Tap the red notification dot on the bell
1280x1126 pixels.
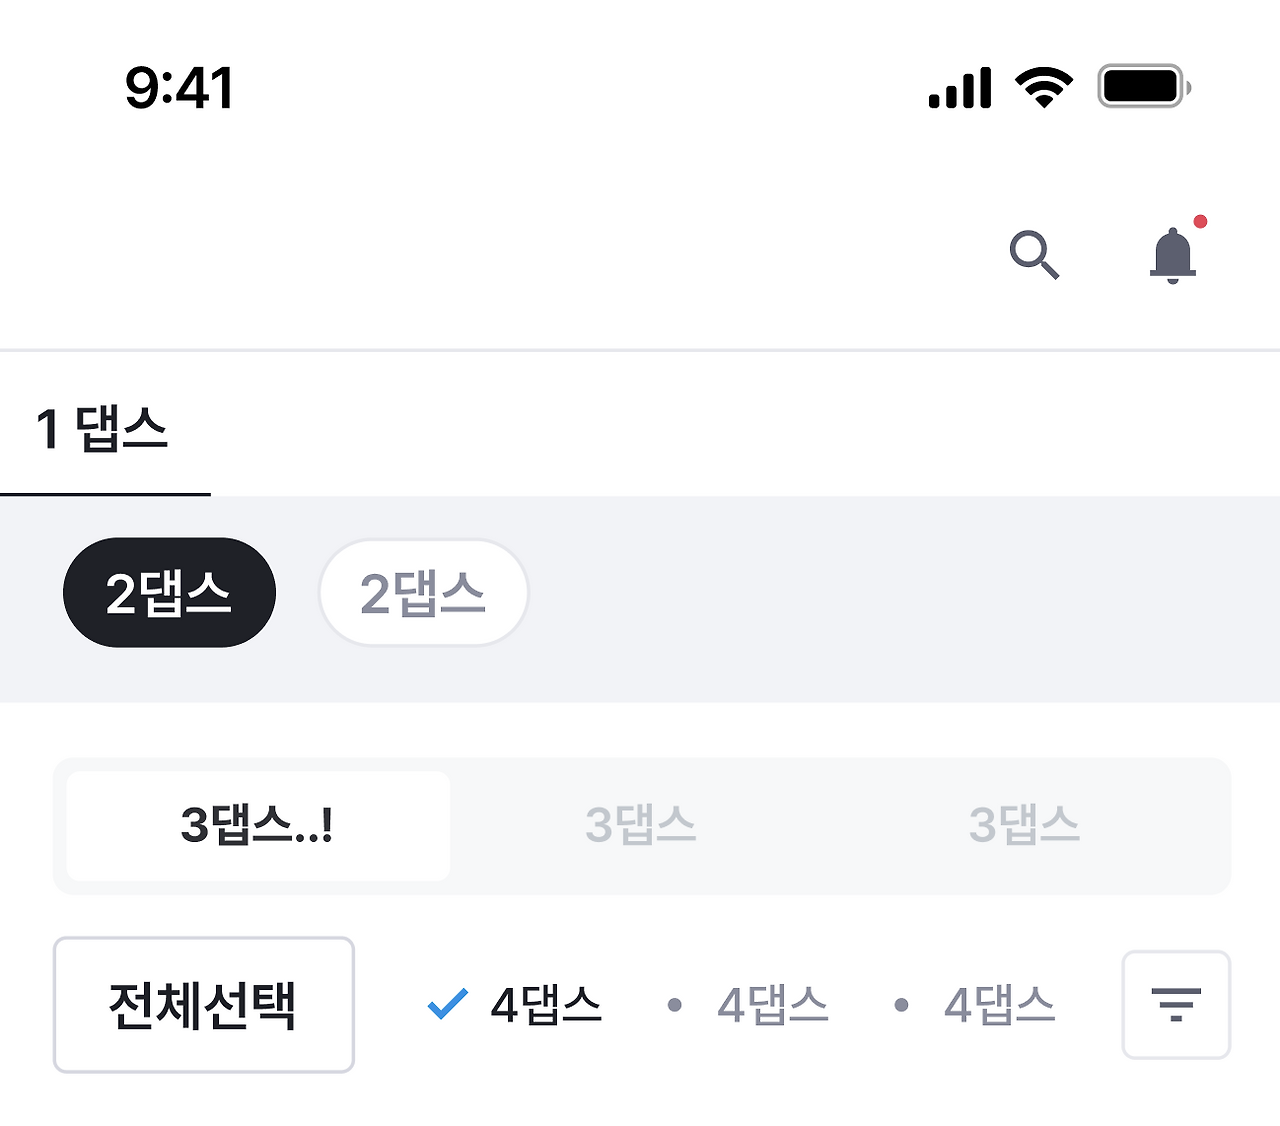point(1200,222)
